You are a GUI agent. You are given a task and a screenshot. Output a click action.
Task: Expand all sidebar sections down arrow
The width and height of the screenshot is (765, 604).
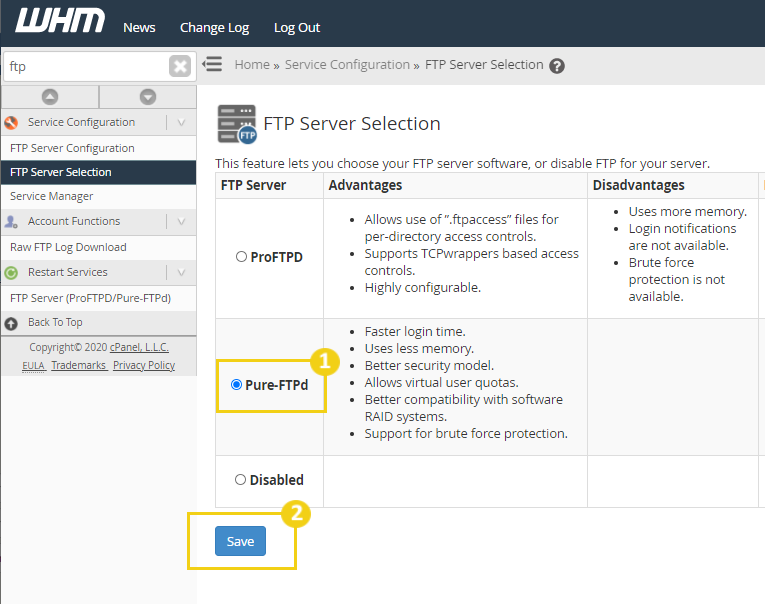click(148, 97)
